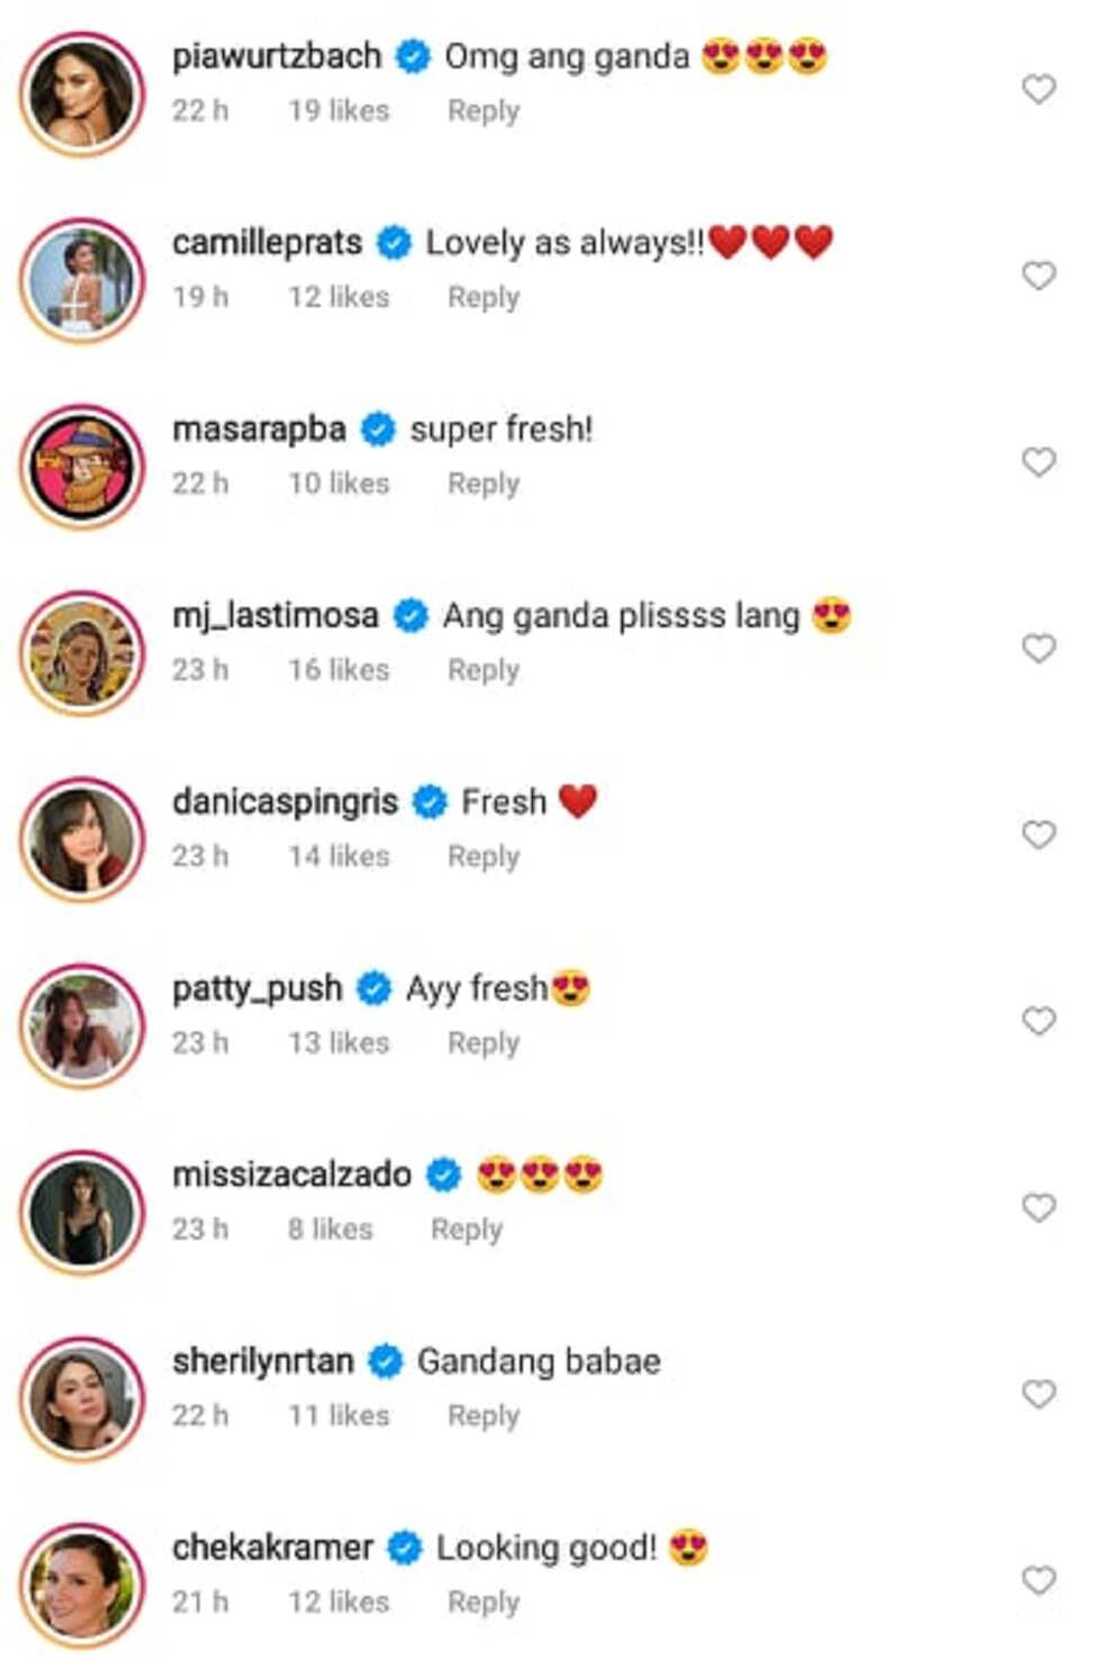This screenshot has width=1120, height=1674.
Task: Reply to danicaspingris' comment
Action: (483, 856)
